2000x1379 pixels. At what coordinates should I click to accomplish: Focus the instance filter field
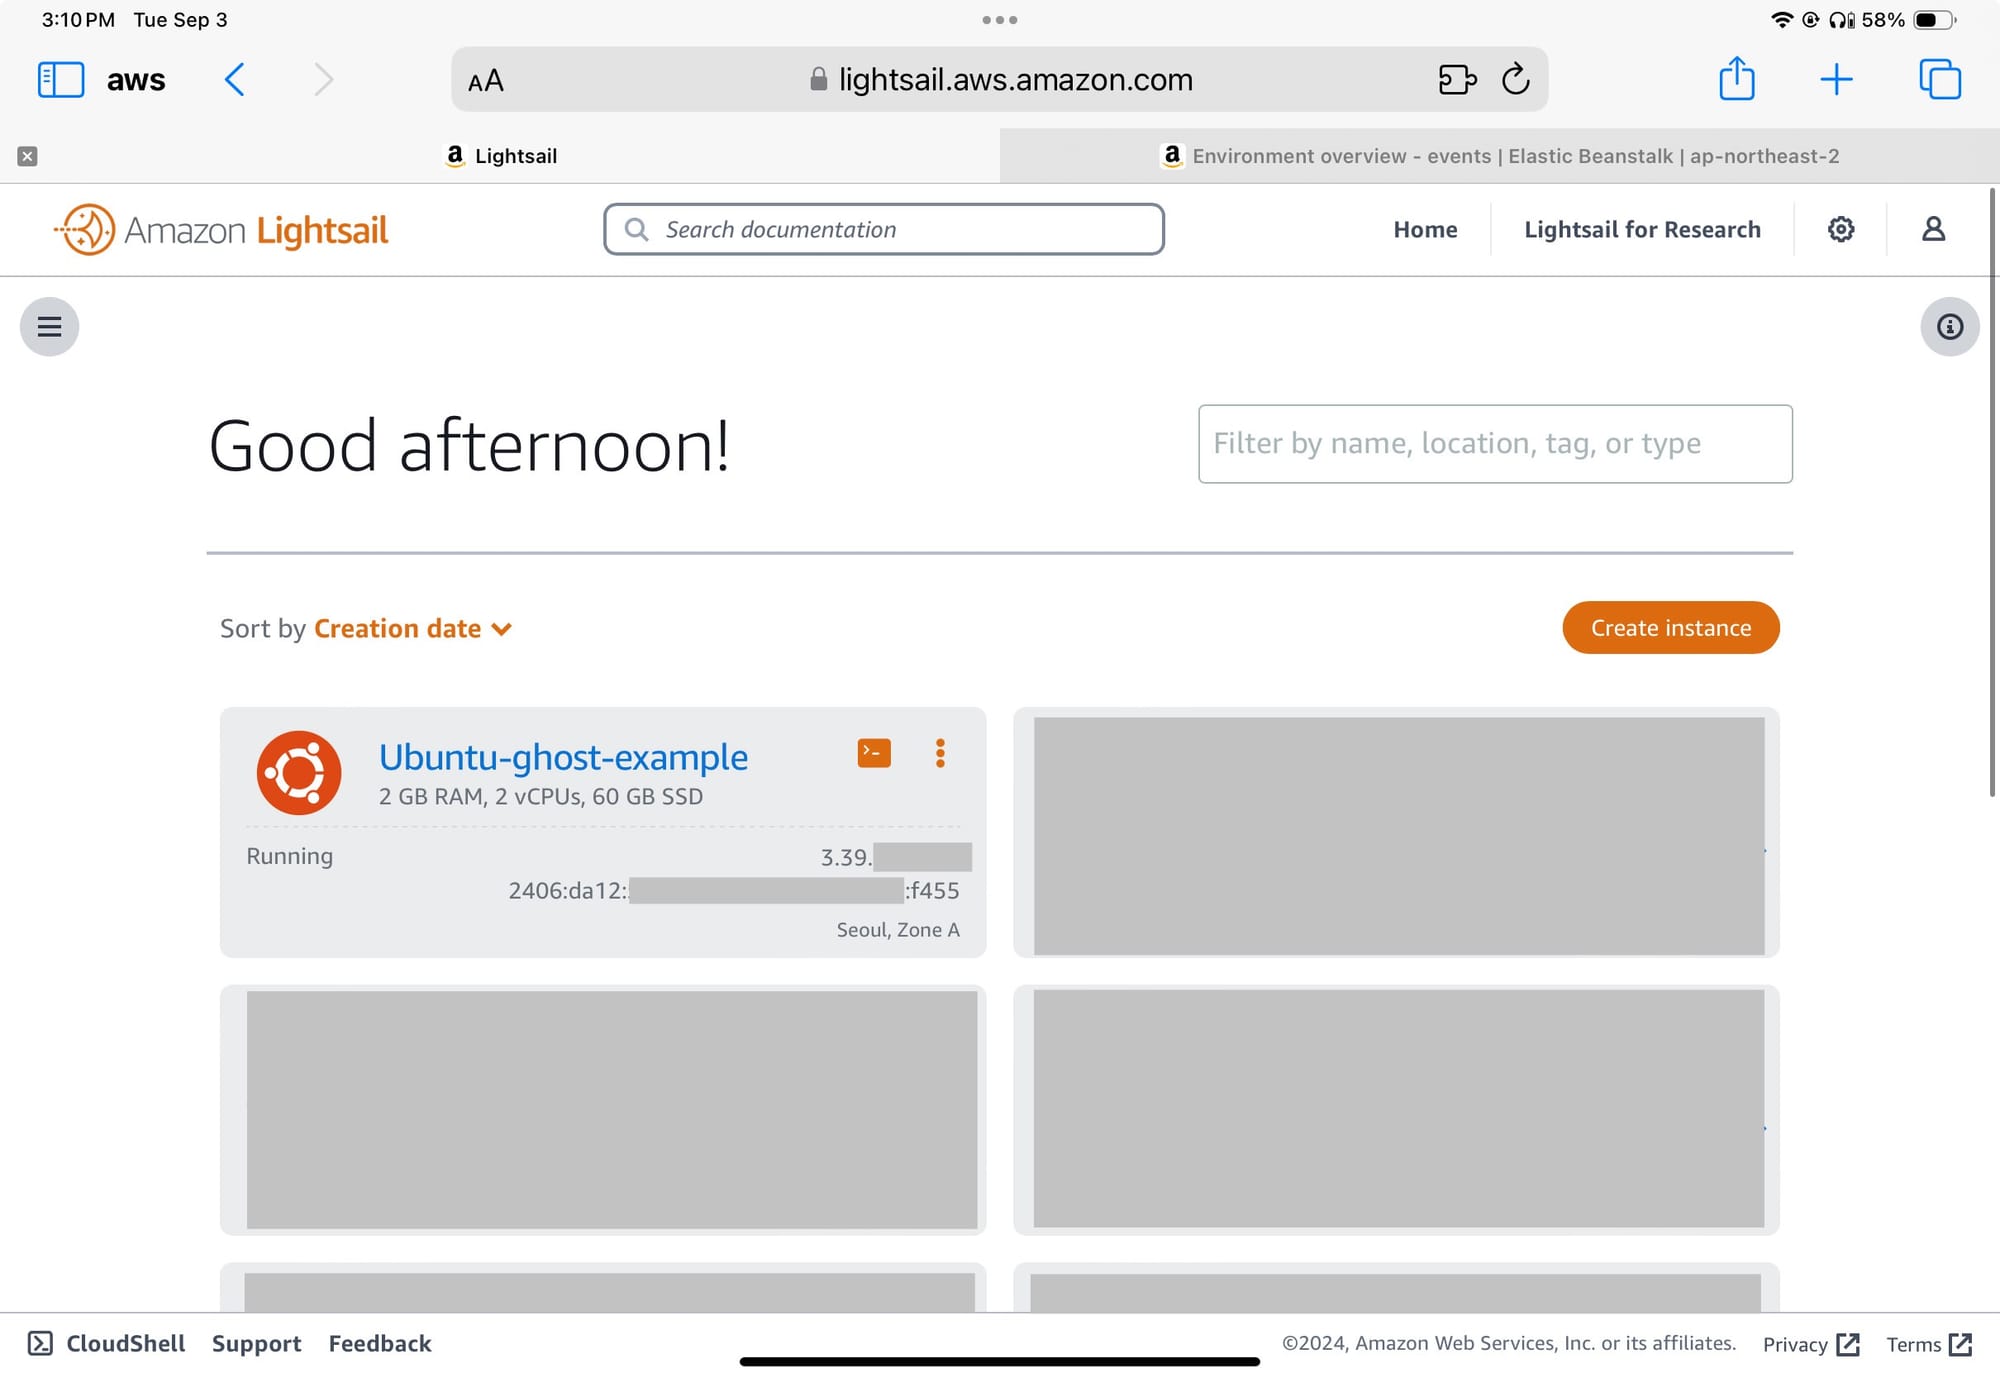point(1495,444)
